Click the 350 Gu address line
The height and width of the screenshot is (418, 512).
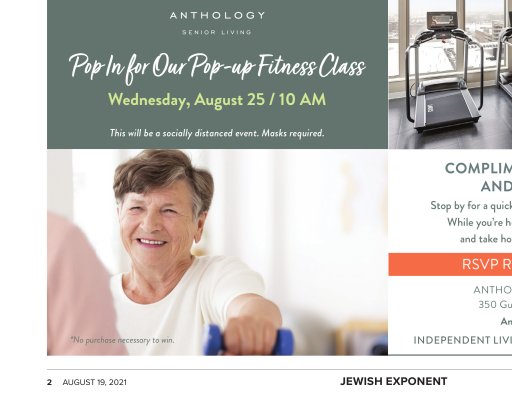495,304
